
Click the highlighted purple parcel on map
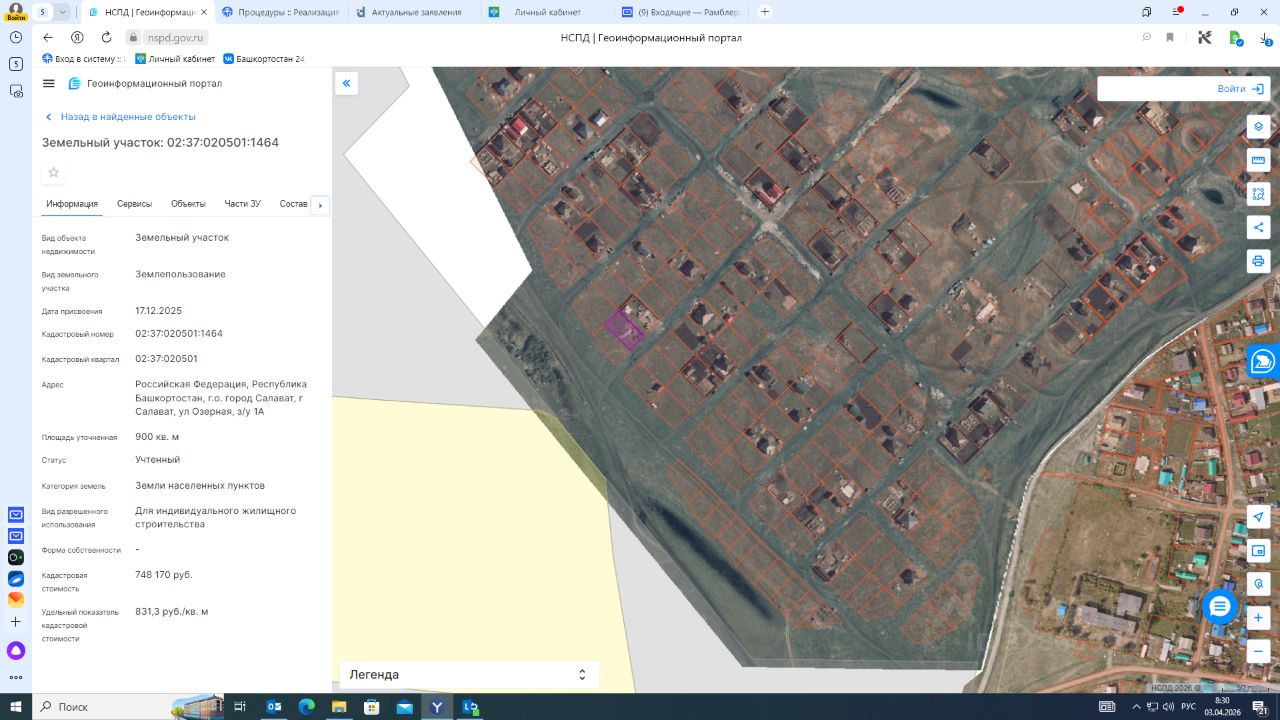(624, 329)
